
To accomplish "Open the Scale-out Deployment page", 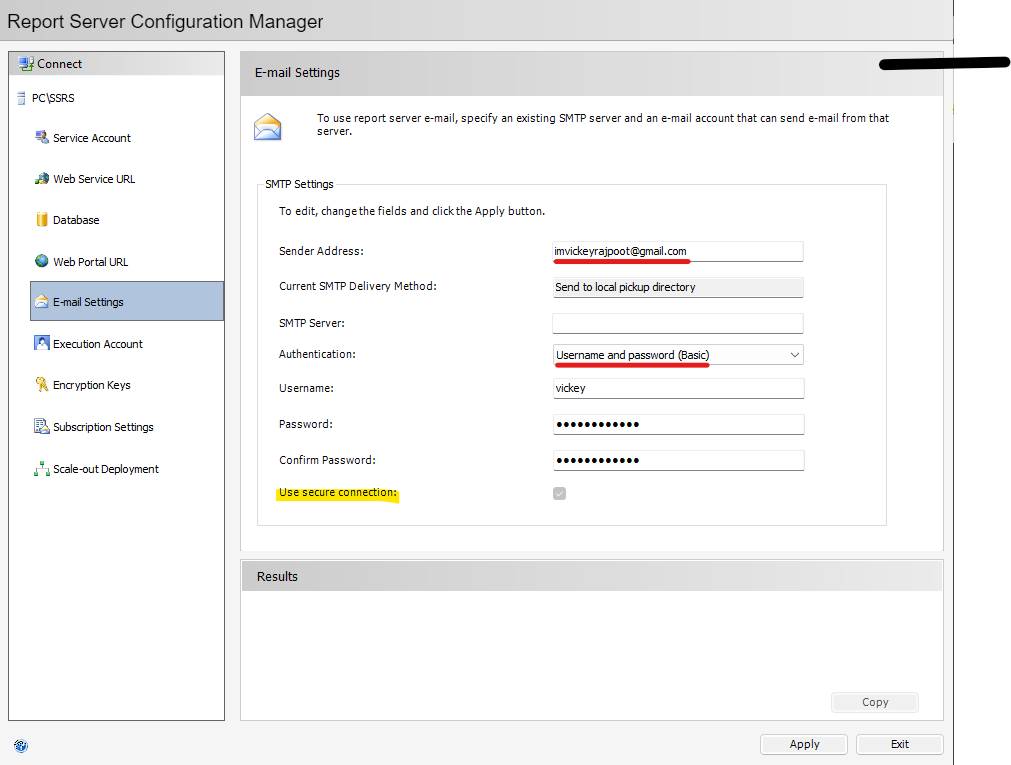I will [106, 469].
